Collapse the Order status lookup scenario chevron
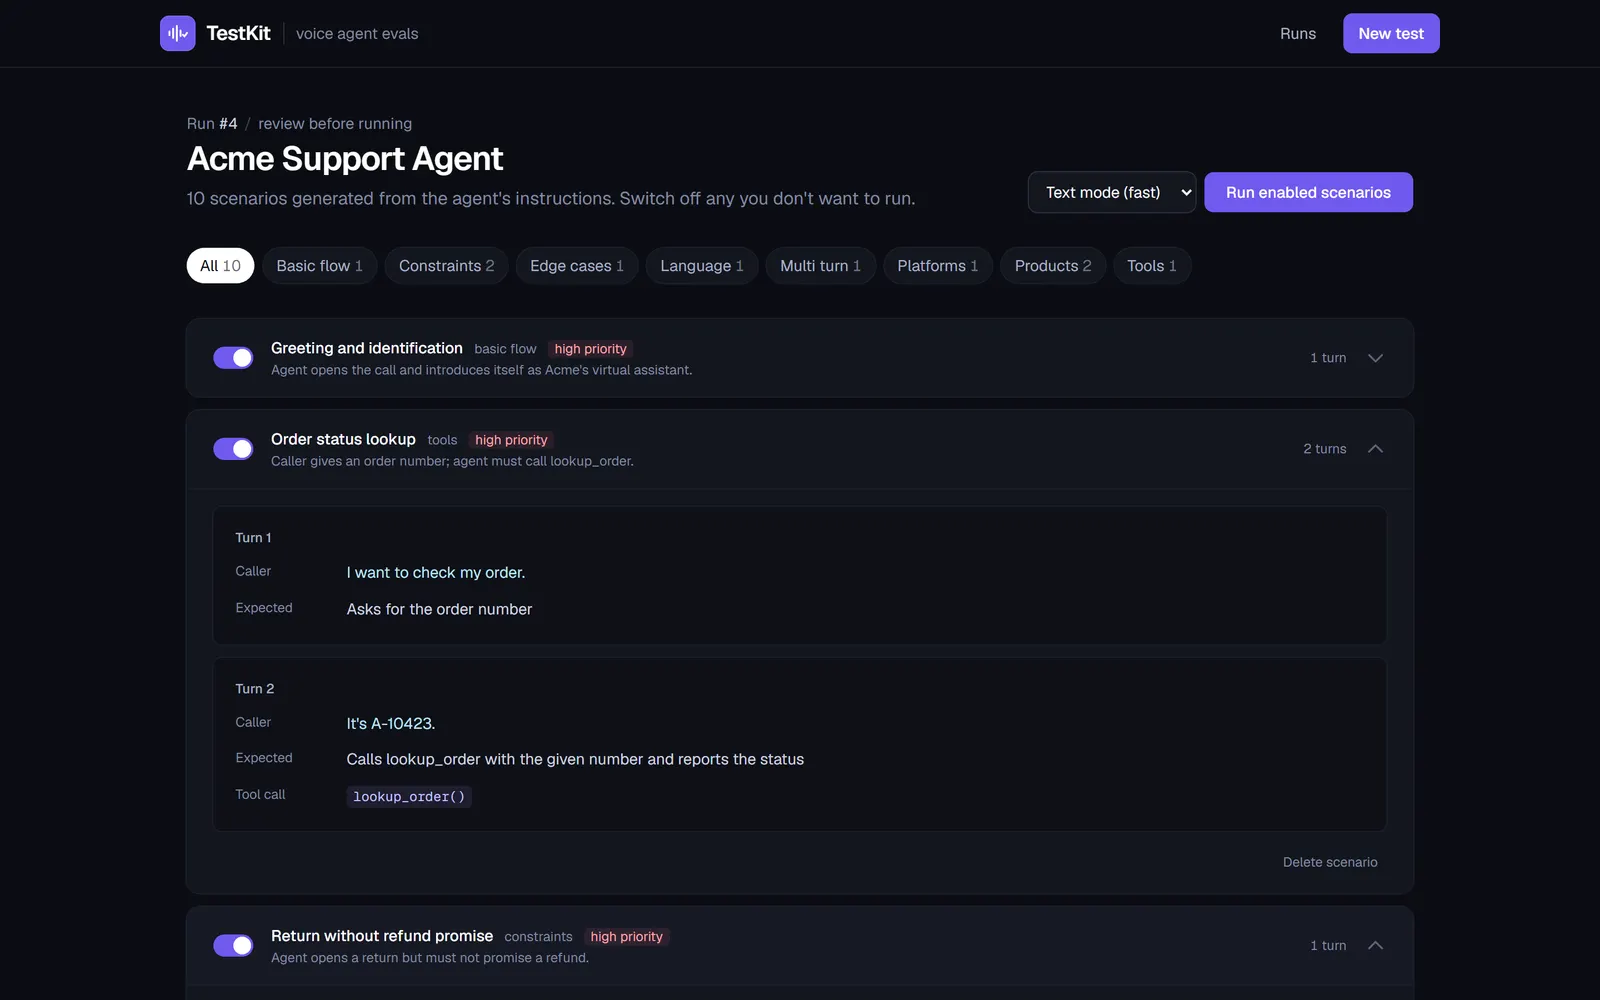1600x1000 pixels. click(x=1375, y=449)
